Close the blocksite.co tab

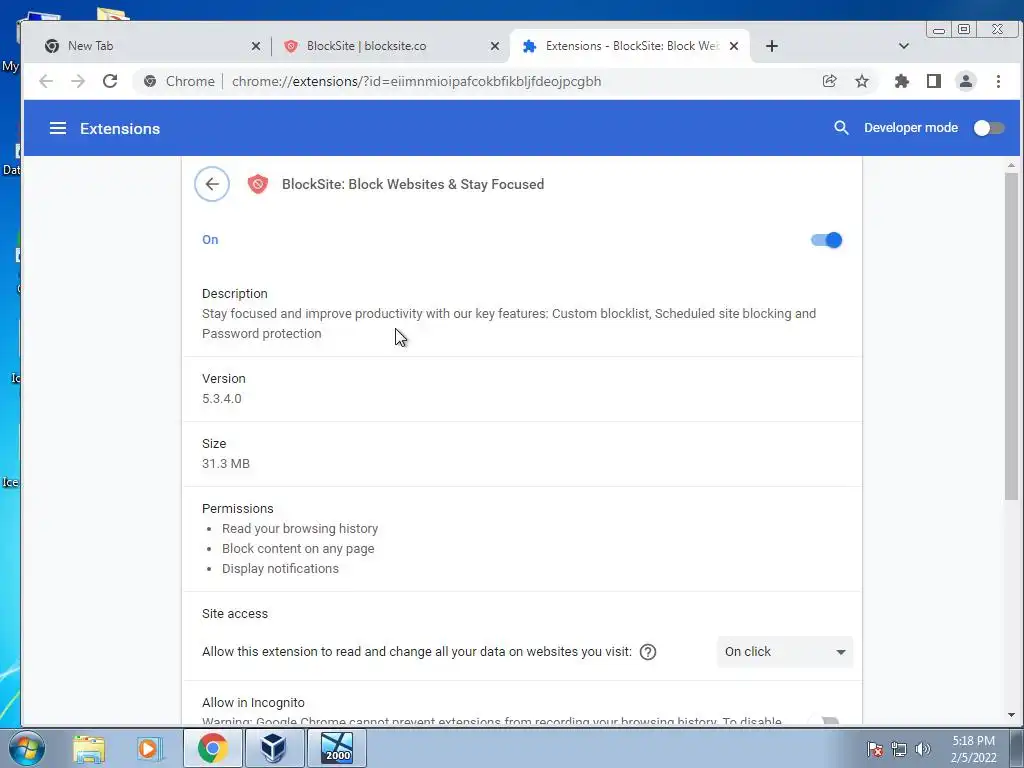[495, 46]
